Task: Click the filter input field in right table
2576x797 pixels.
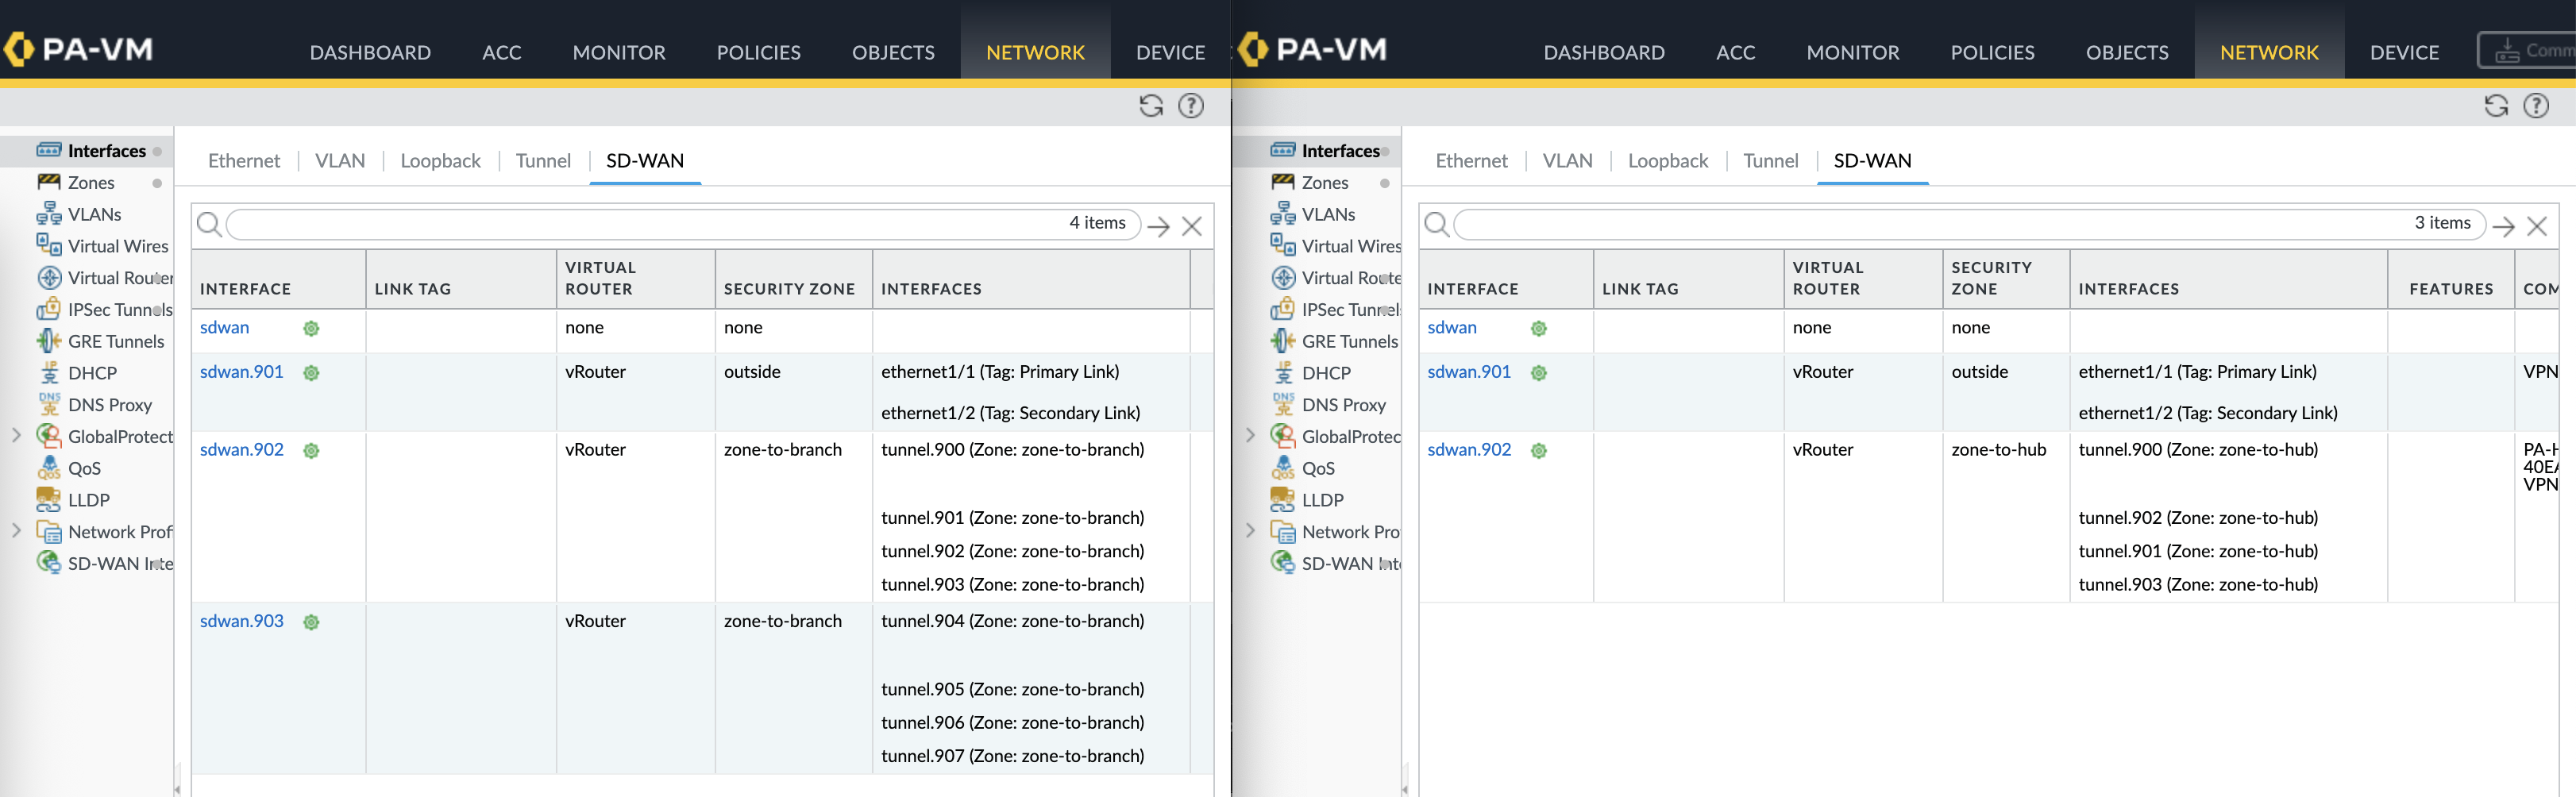Action: [x=1930, y=224]
